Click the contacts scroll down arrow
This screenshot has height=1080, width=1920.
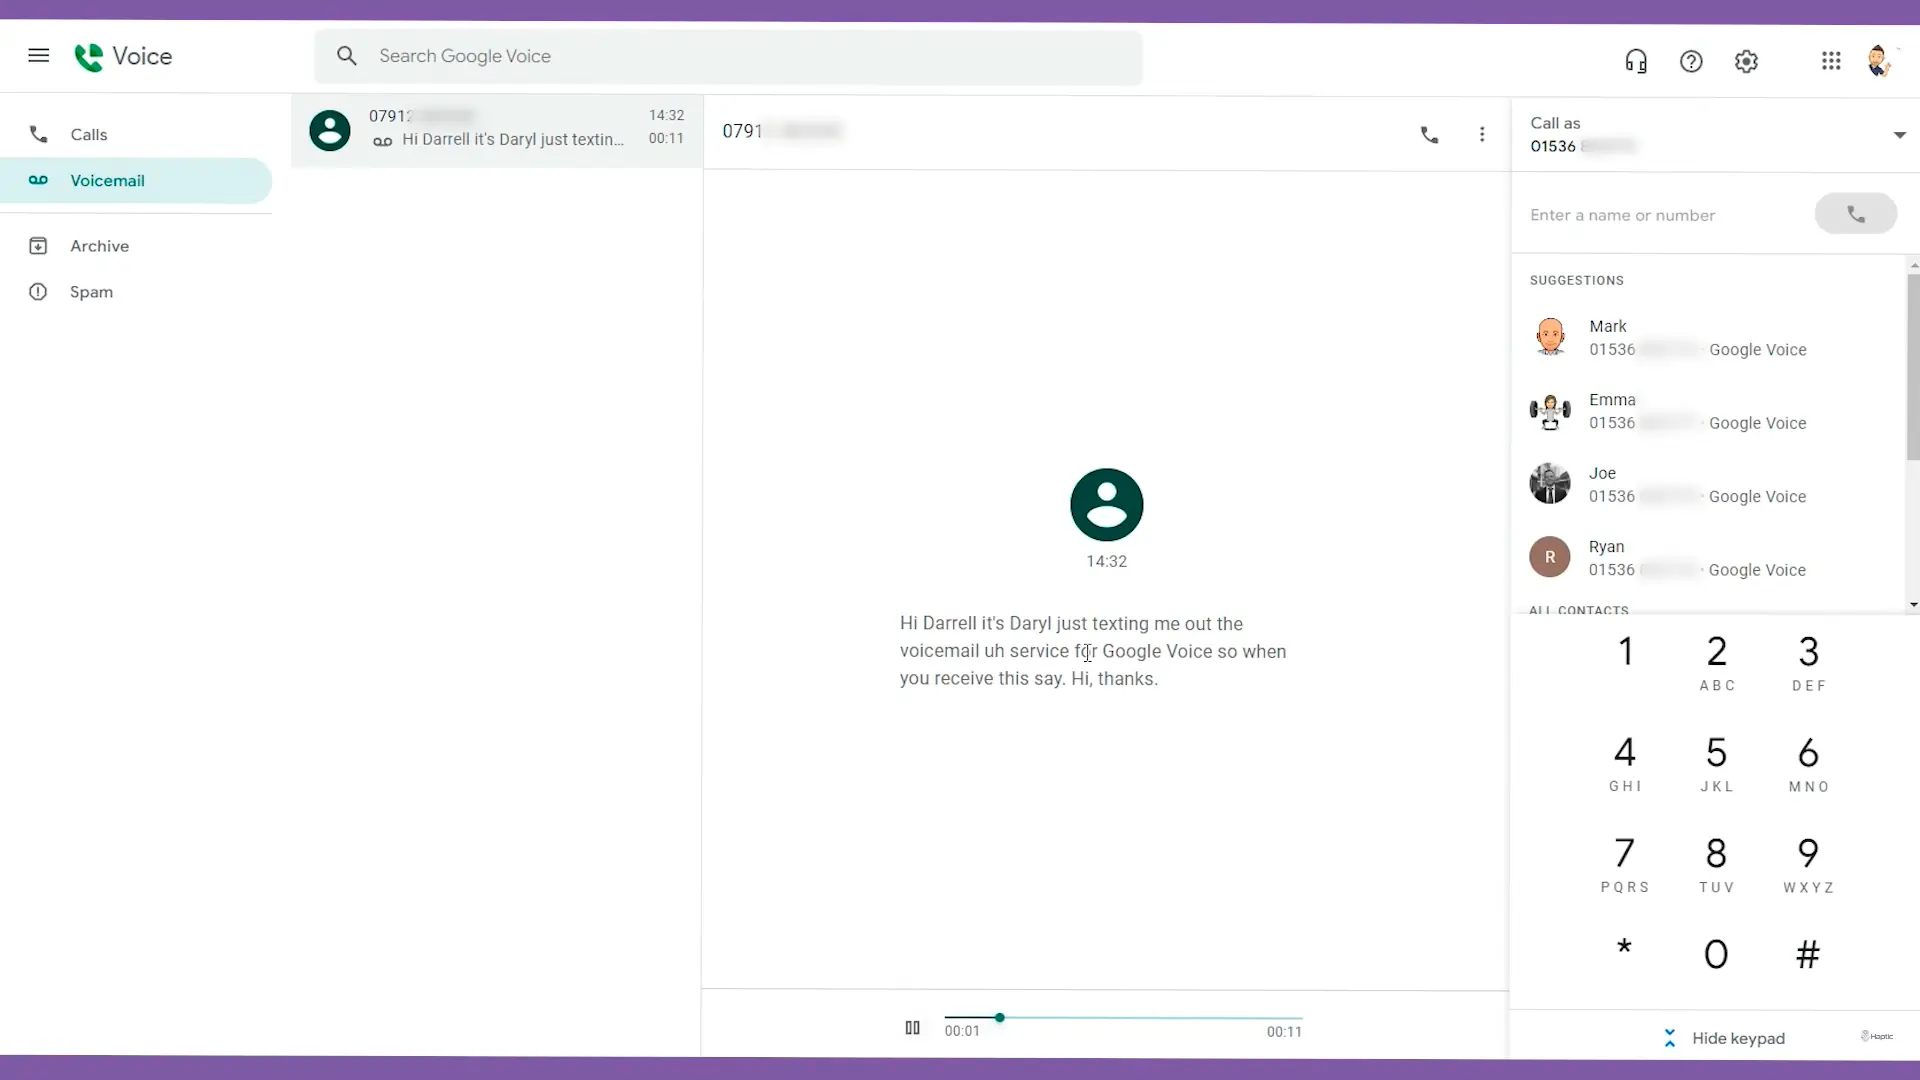coord(1913,604)
